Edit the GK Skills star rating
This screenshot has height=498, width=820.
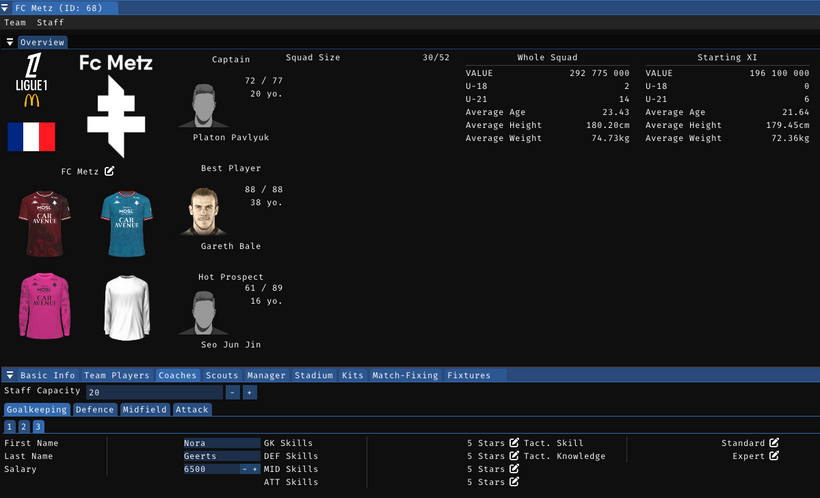click(x=514, y=443)
